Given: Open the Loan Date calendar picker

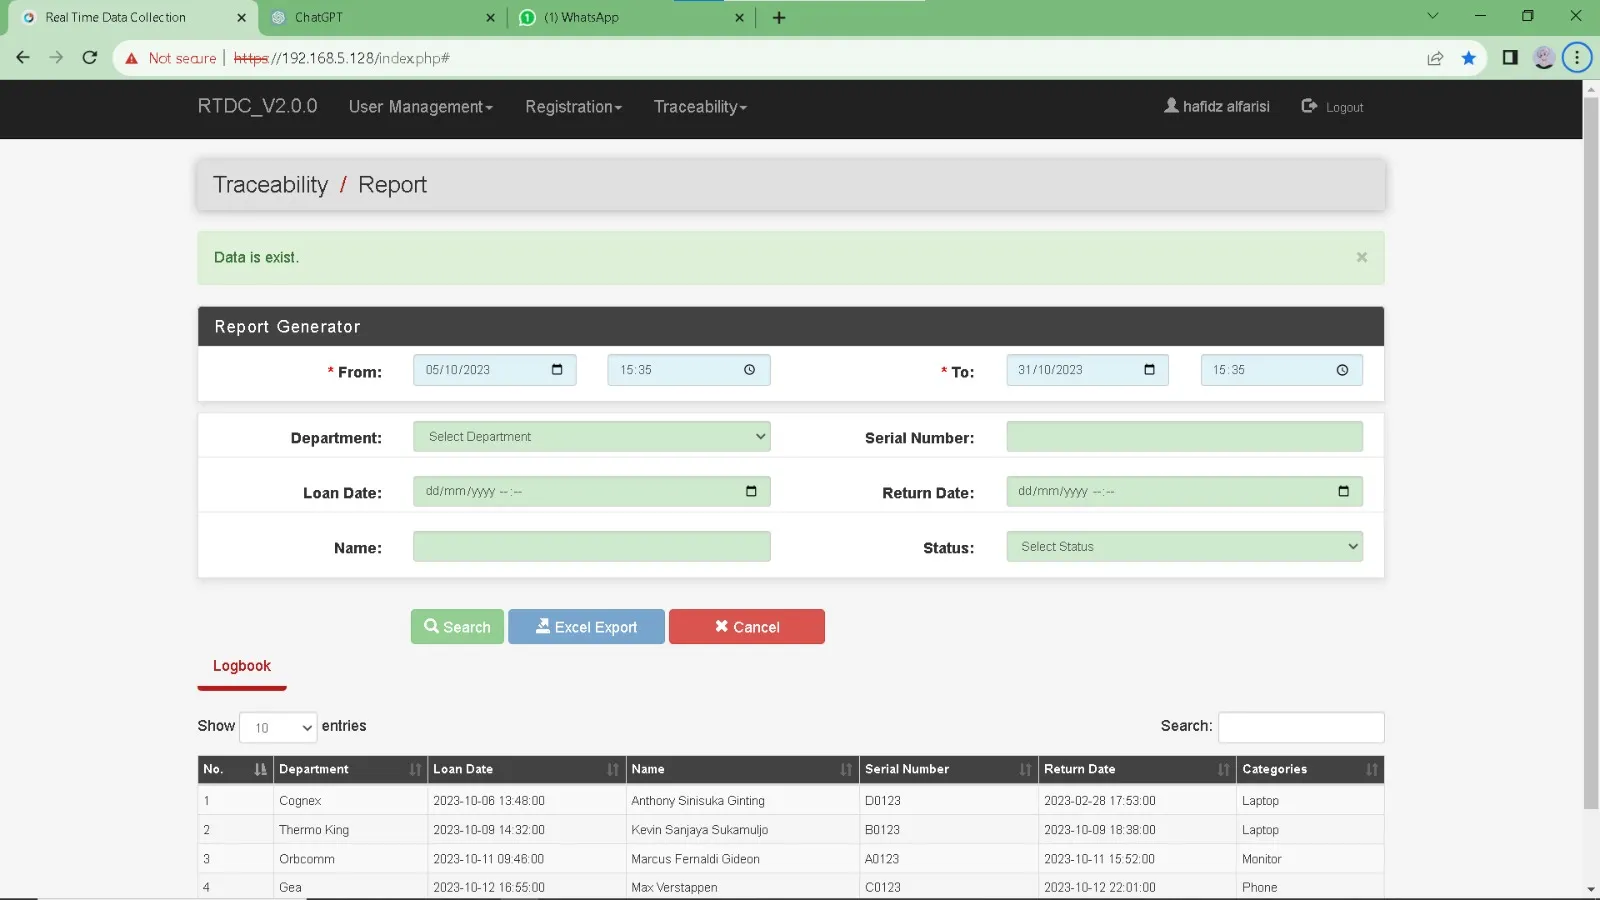Looking at the screenshot, I should 751,491.
